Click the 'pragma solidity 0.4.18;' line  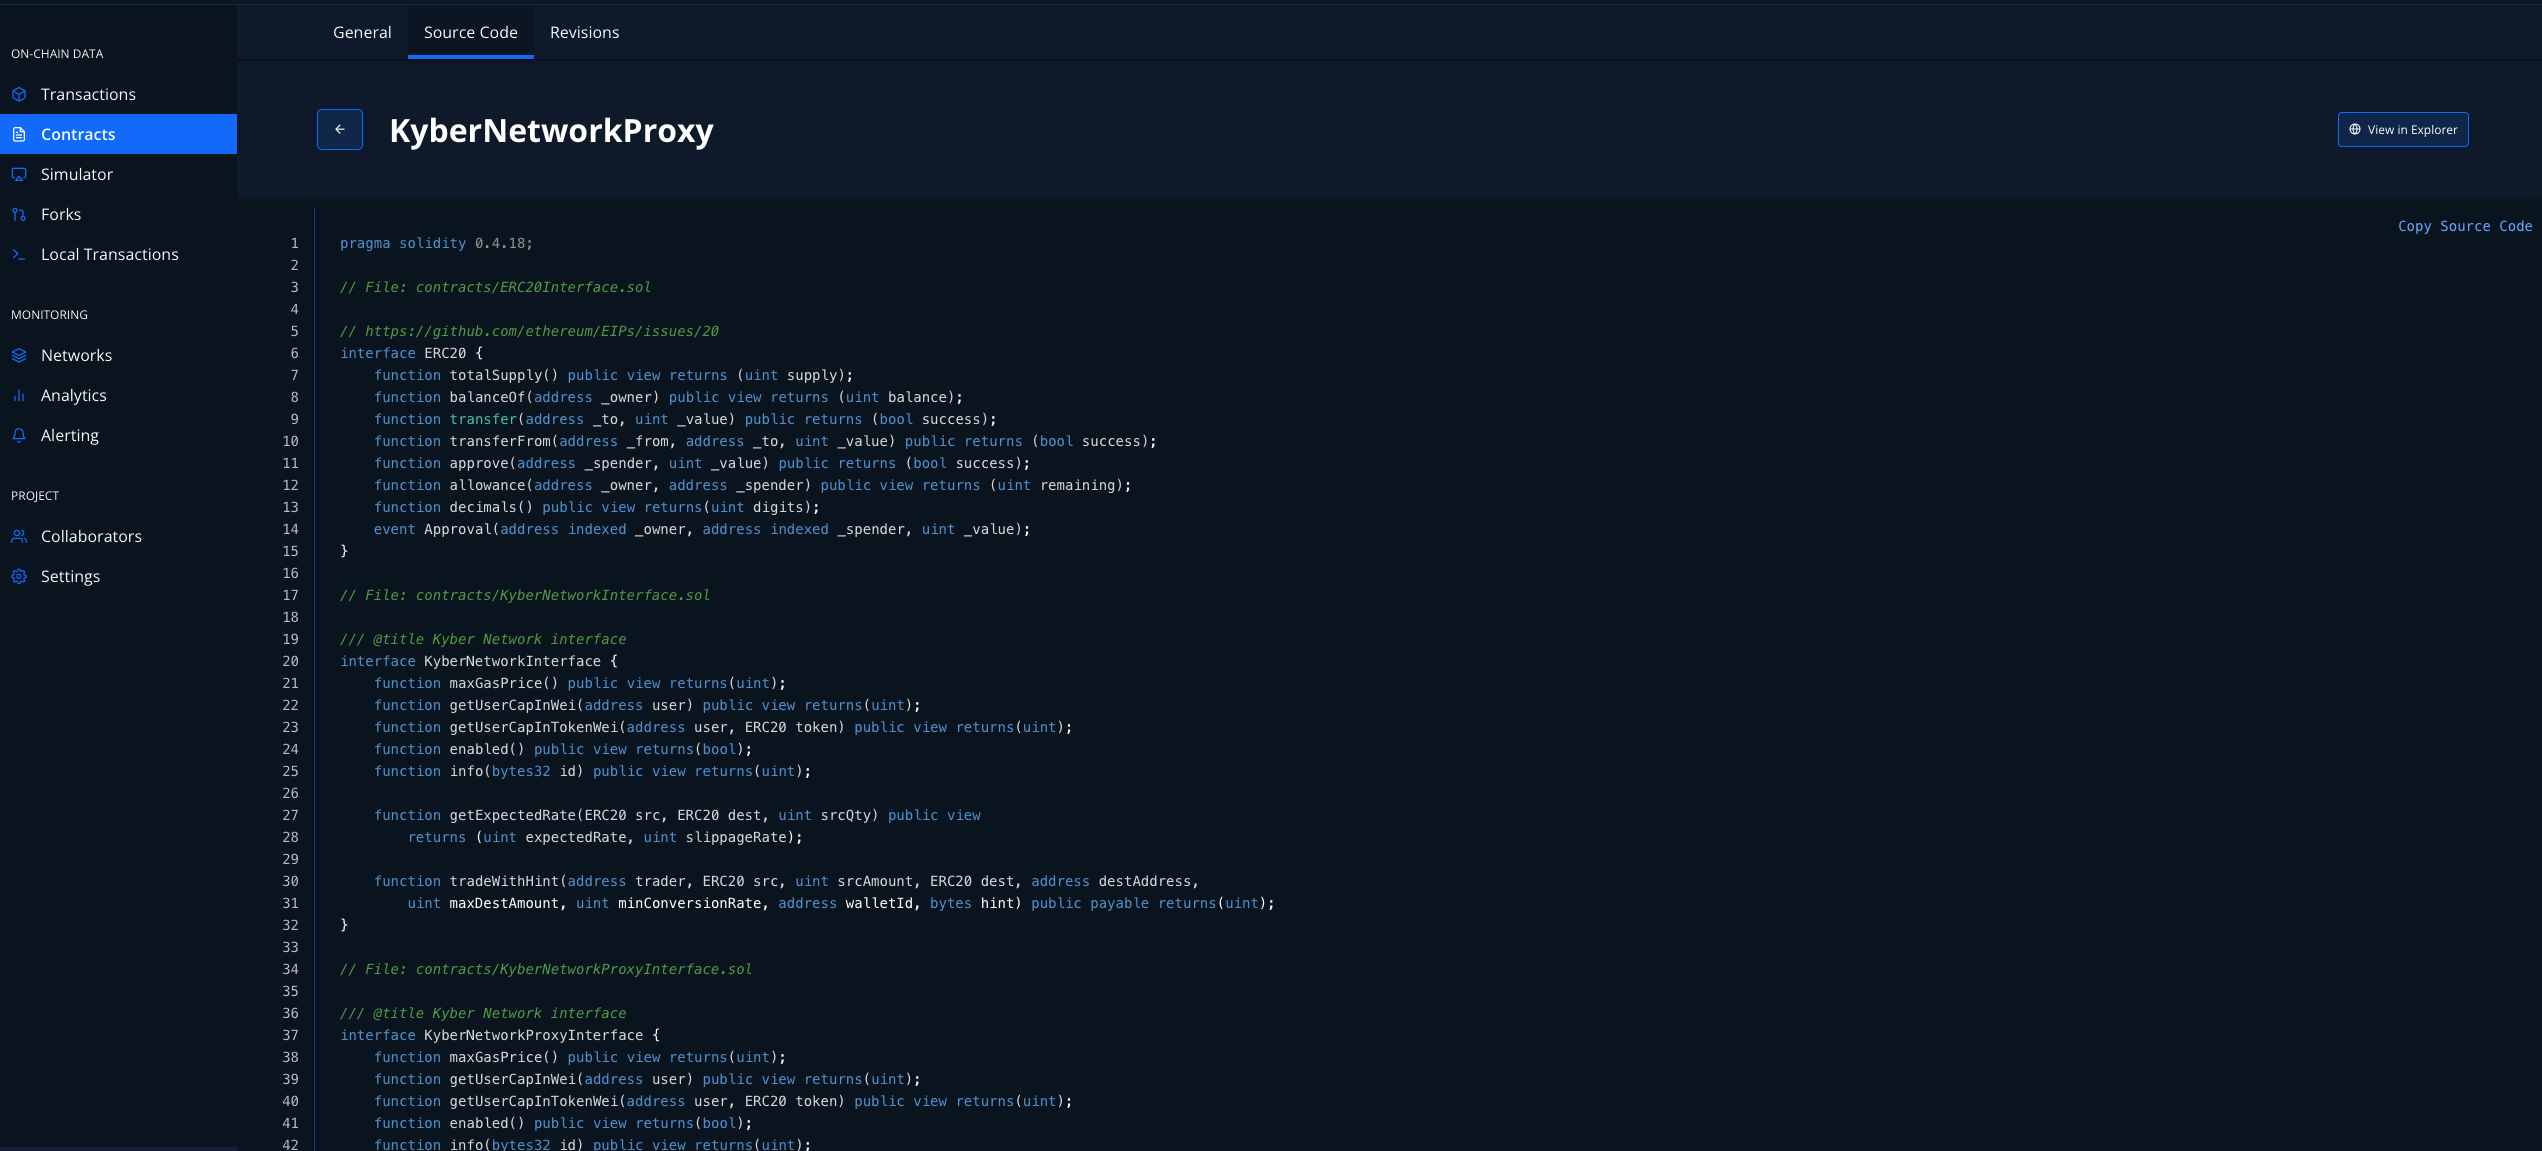(436, 243)
